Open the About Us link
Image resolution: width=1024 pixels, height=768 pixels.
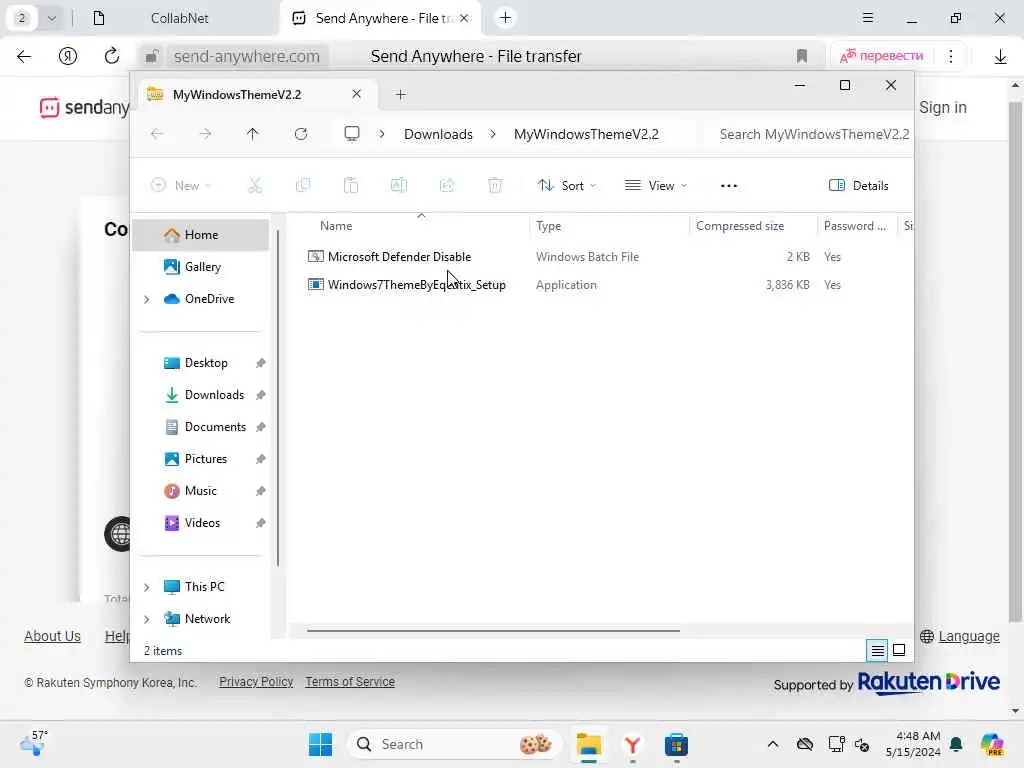point(52,636)
